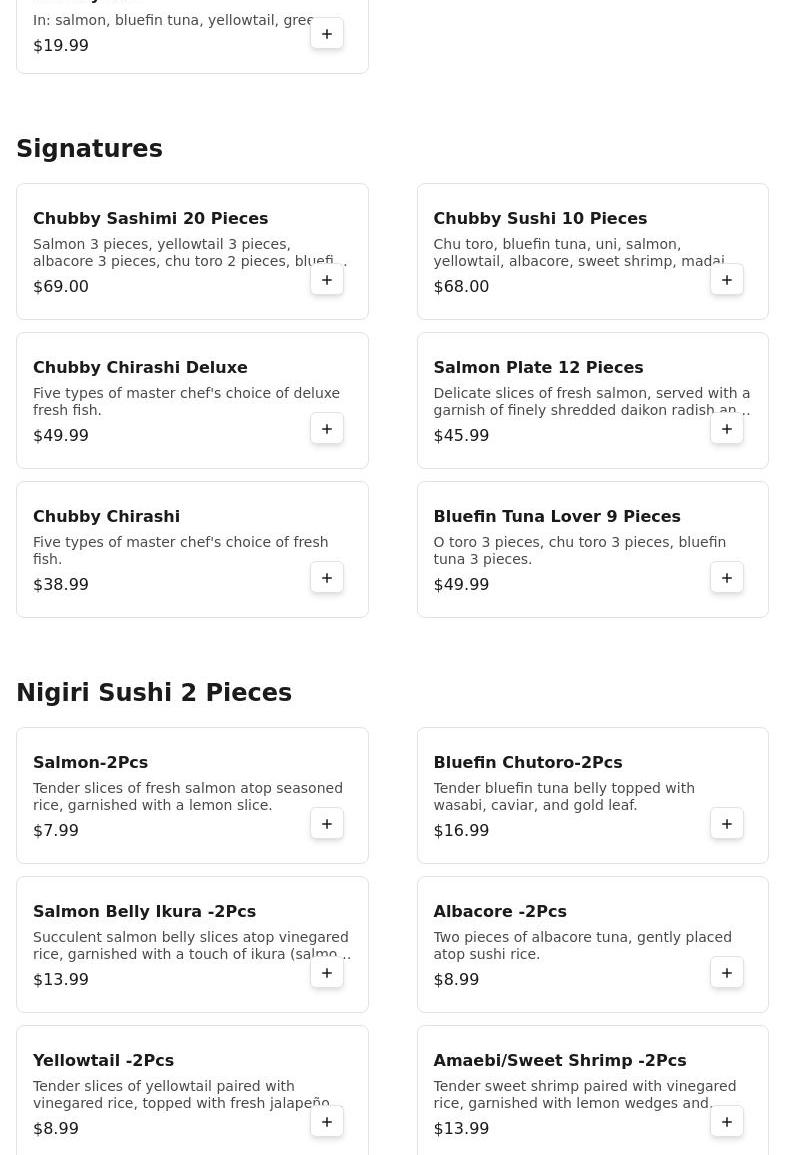
Task: Add Yellowtail -2Pcs nigiri
Action: (327, 1122)
